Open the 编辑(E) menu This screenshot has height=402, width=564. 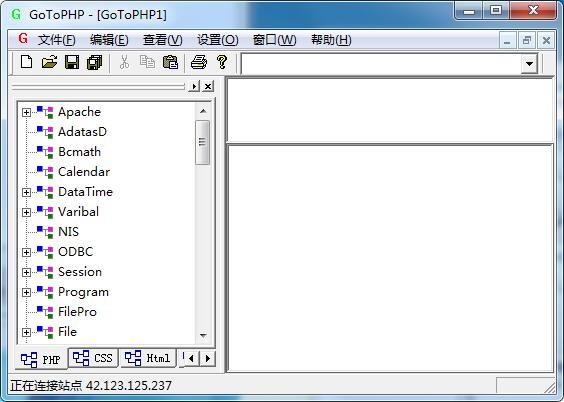[109, 40]
